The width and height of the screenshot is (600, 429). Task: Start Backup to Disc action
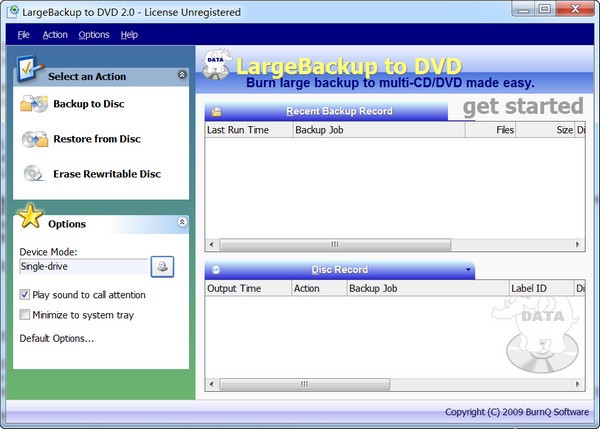(89, 104)
